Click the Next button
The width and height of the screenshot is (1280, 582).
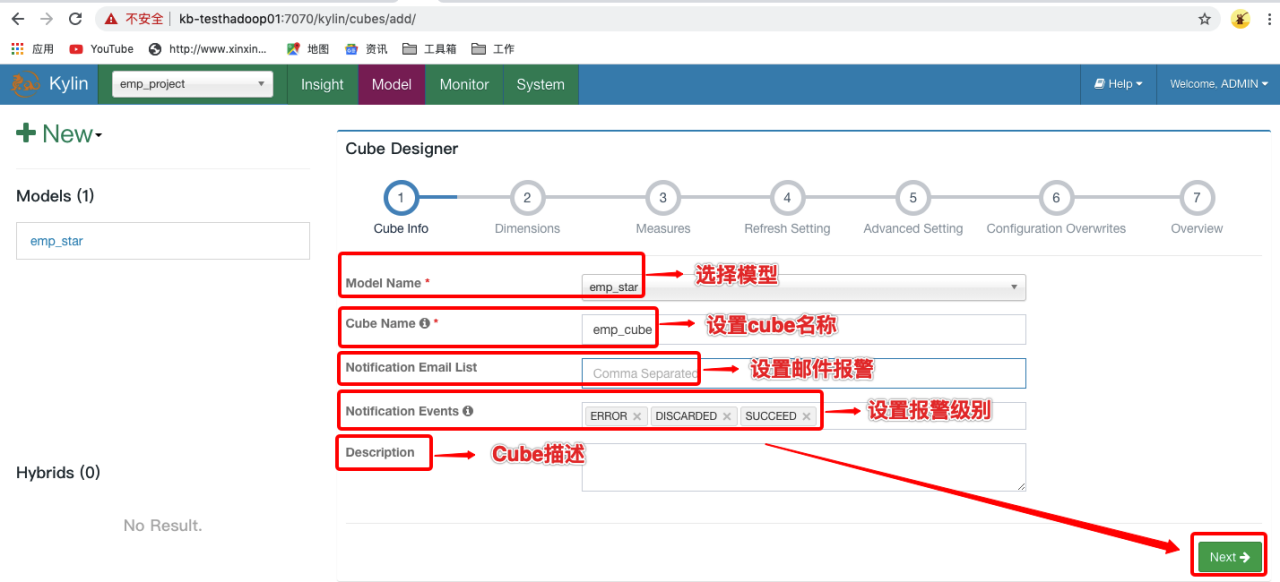(x=1228, y=556)
